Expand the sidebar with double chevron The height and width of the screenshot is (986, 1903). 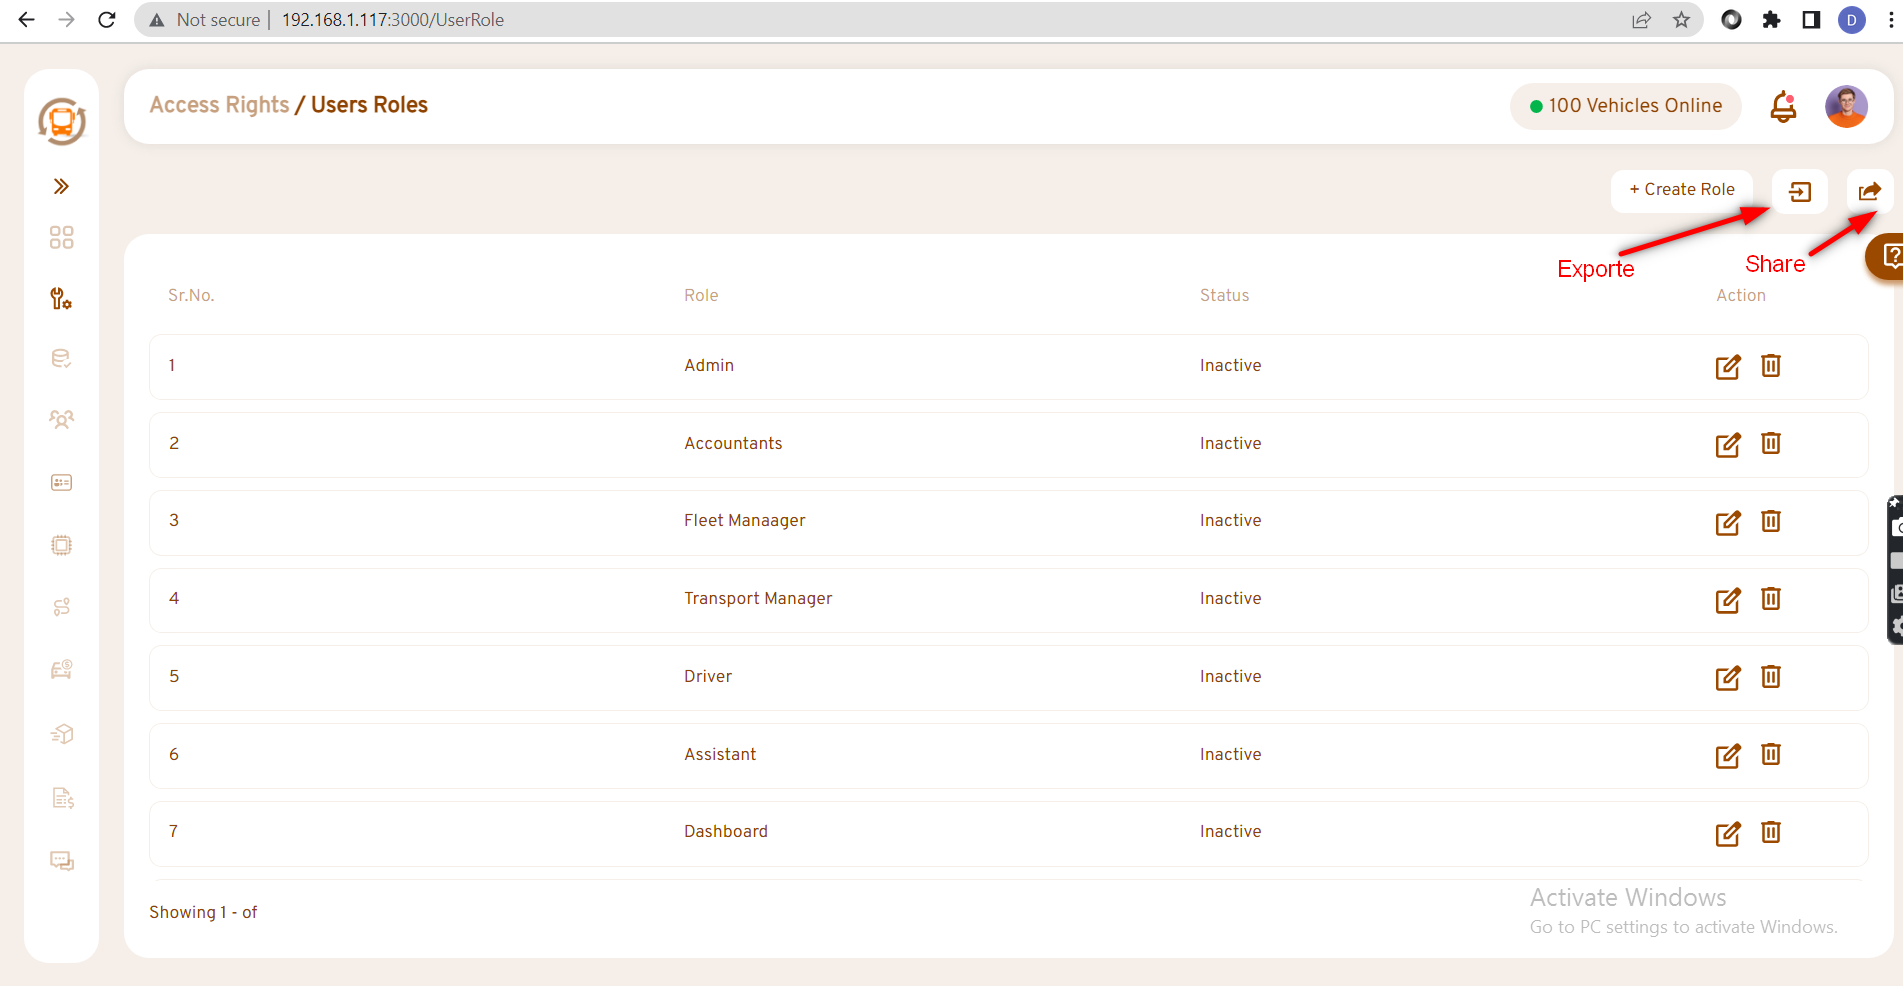pyautogui.click(x=61, y=186)
